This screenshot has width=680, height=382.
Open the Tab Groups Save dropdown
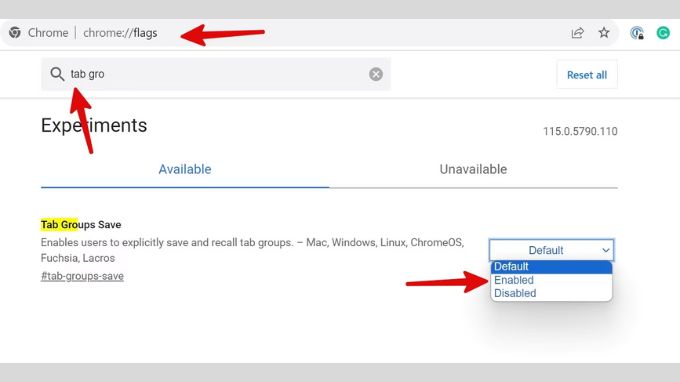[551, 250]
